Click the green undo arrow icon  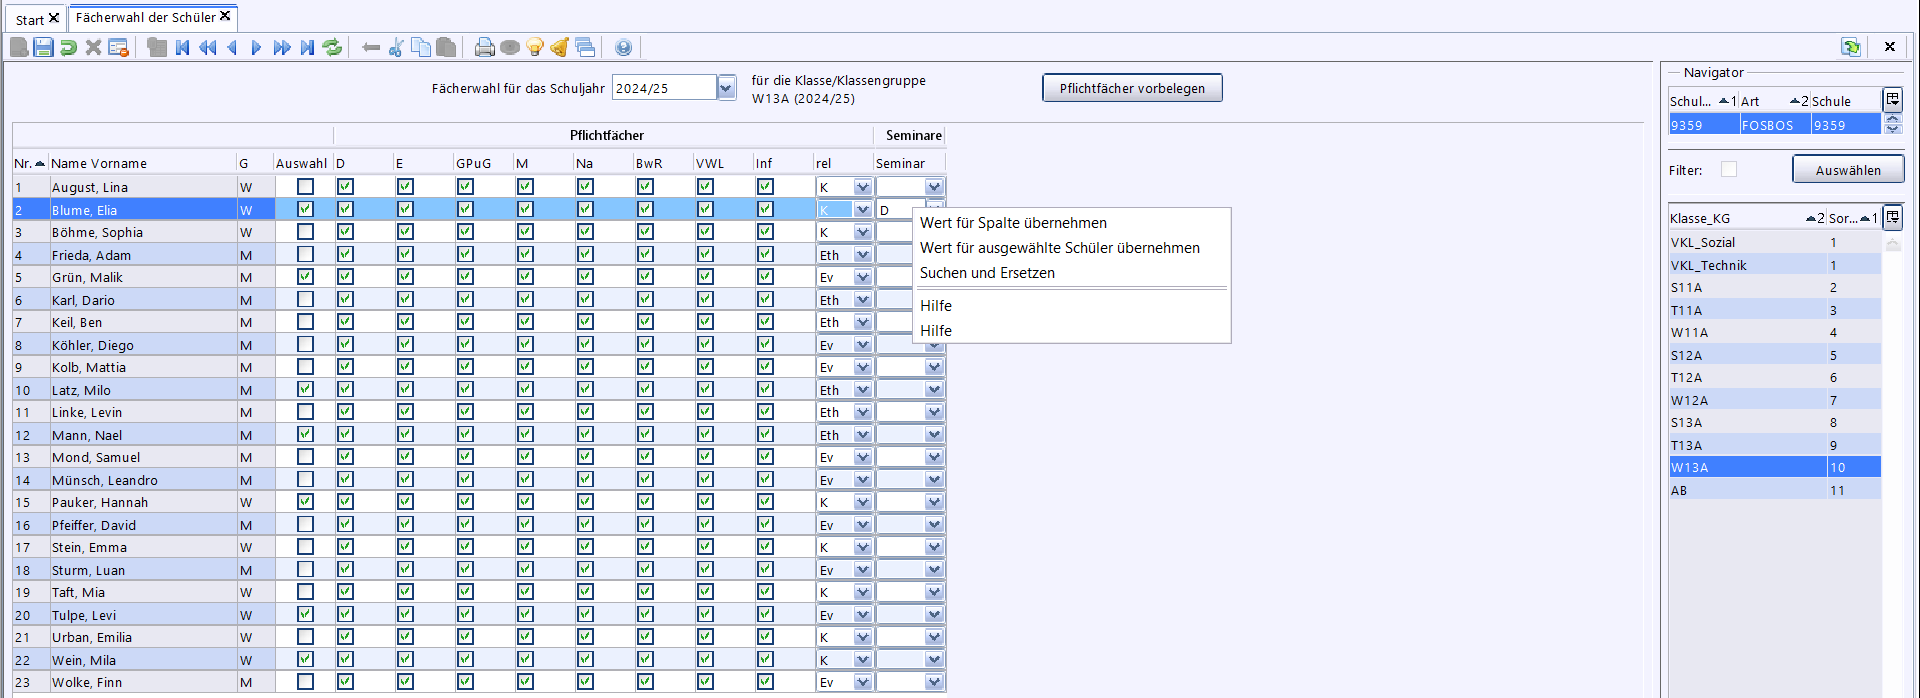(x=68, y=47)
